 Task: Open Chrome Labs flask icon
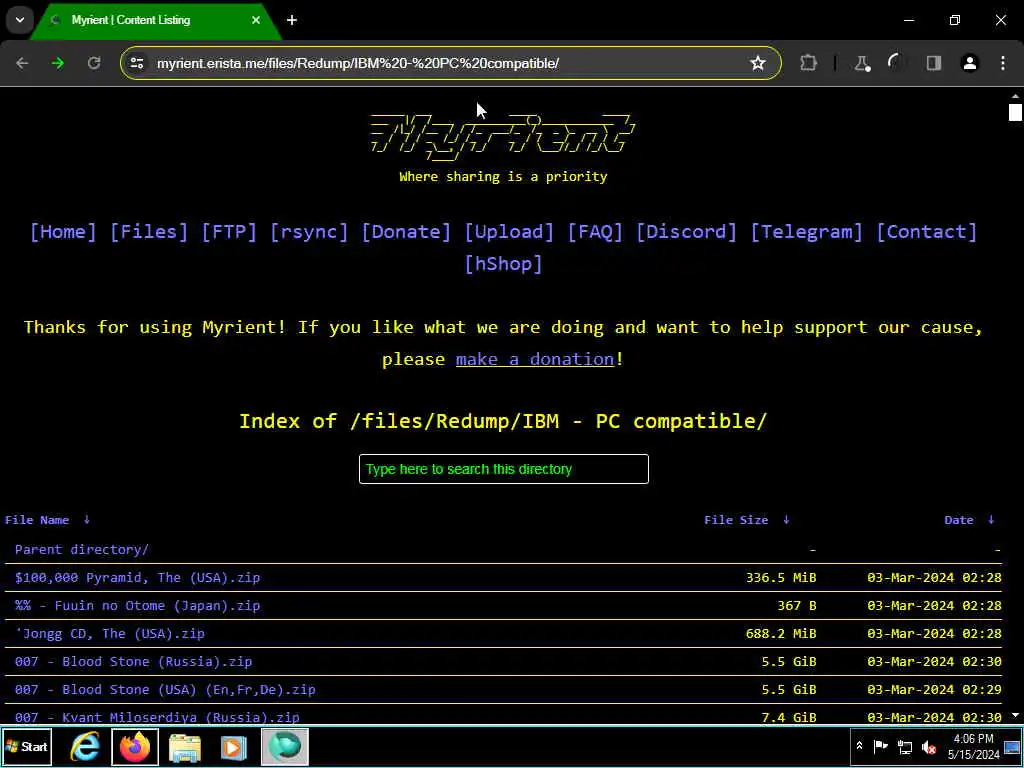coord(862,63)
